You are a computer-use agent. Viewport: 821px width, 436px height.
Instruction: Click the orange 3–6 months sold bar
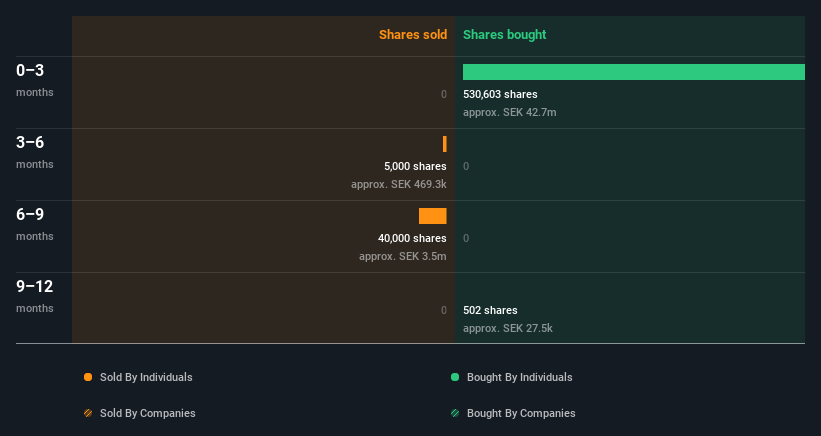tap(445, 144)
